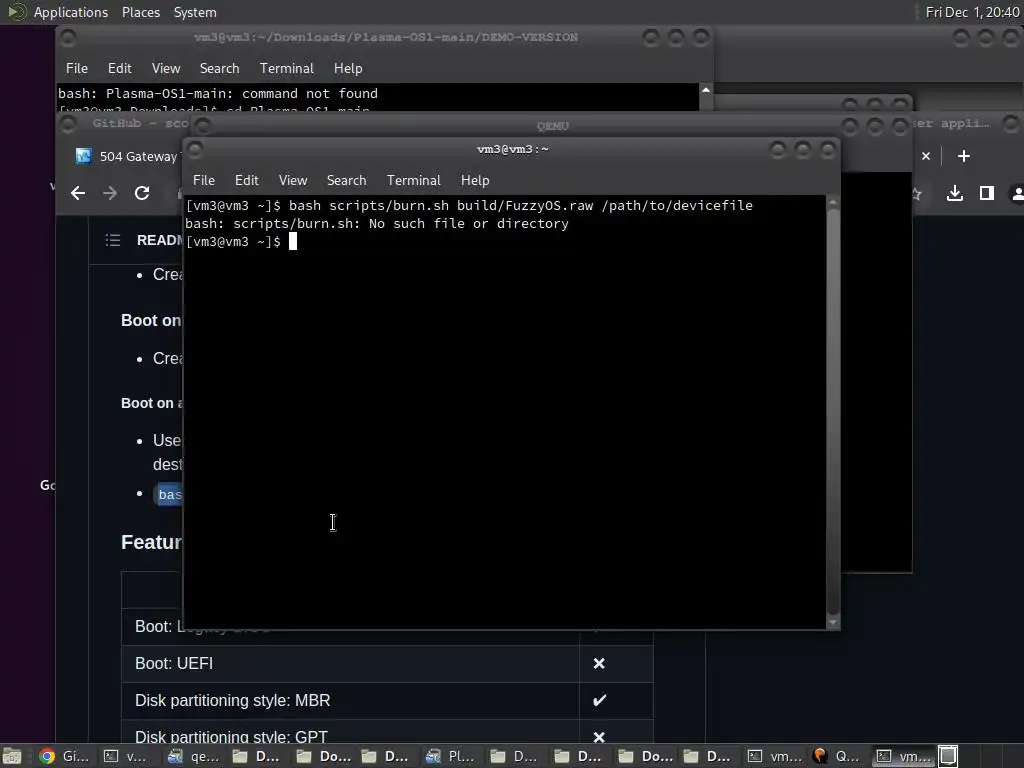
Task: Reload the browser page
Action: pyautogui.click(x=142, y=193)
